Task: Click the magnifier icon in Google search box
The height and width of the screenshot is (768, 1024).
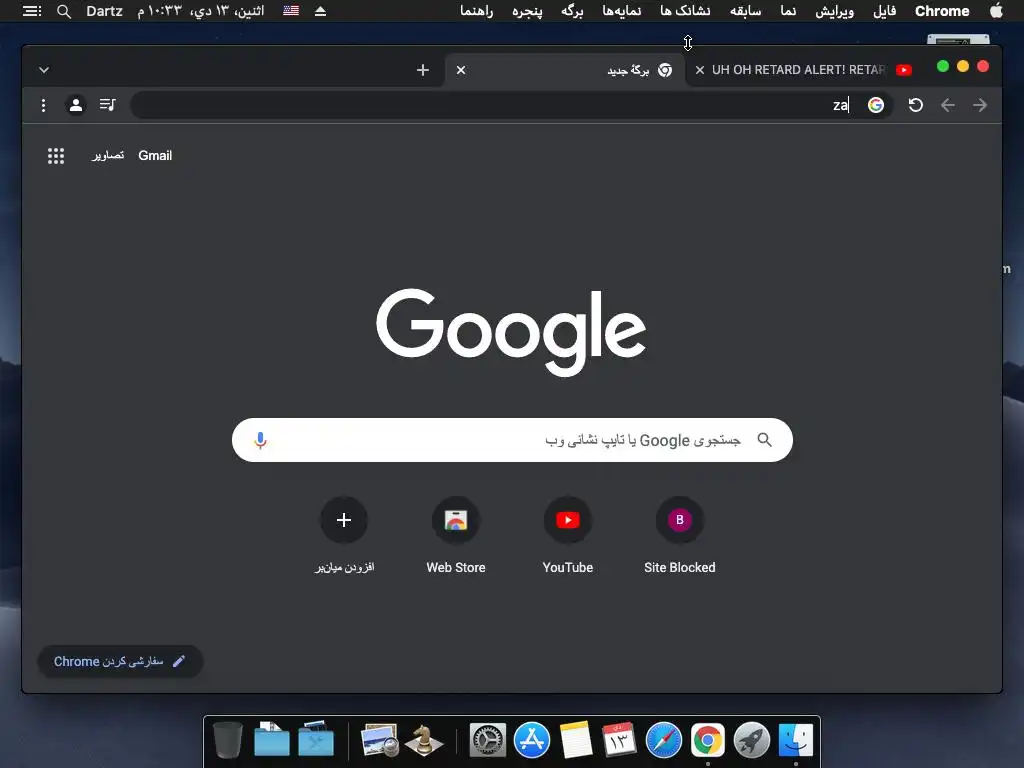Action: click(x=764, y=440)
